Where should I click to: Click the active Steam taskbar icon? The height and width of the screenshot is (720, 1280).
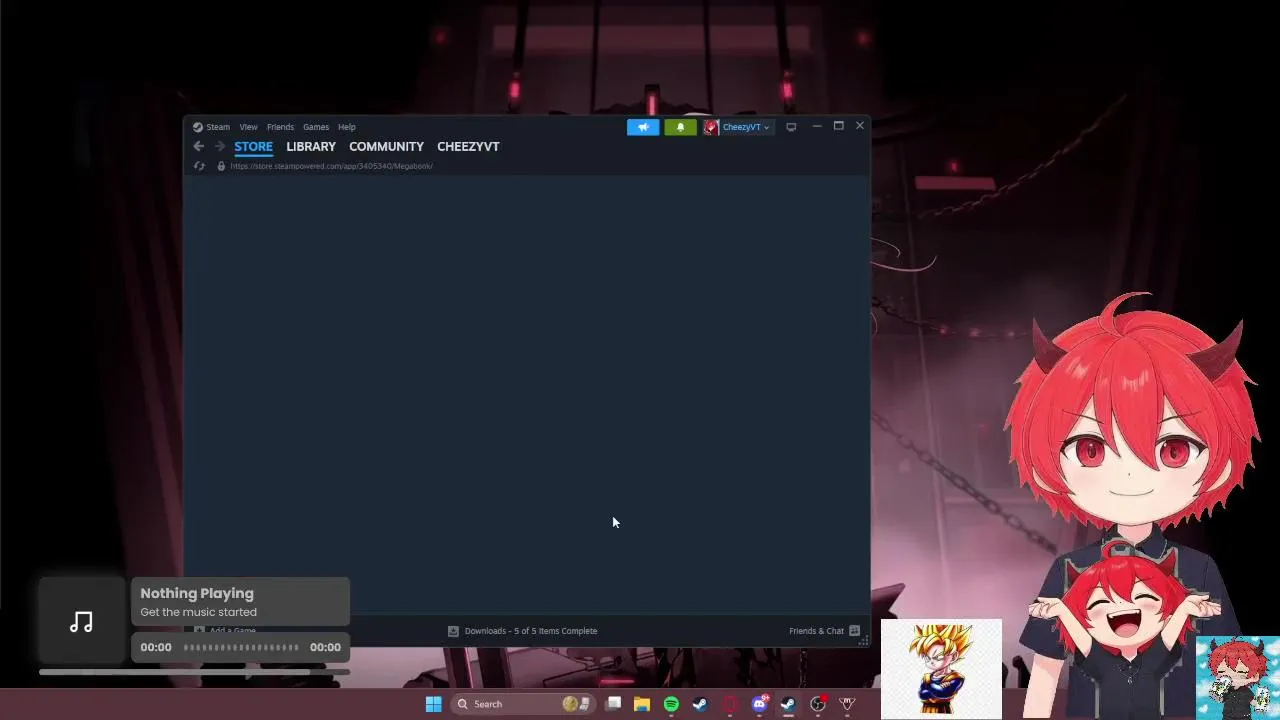(x=788, y=704)
